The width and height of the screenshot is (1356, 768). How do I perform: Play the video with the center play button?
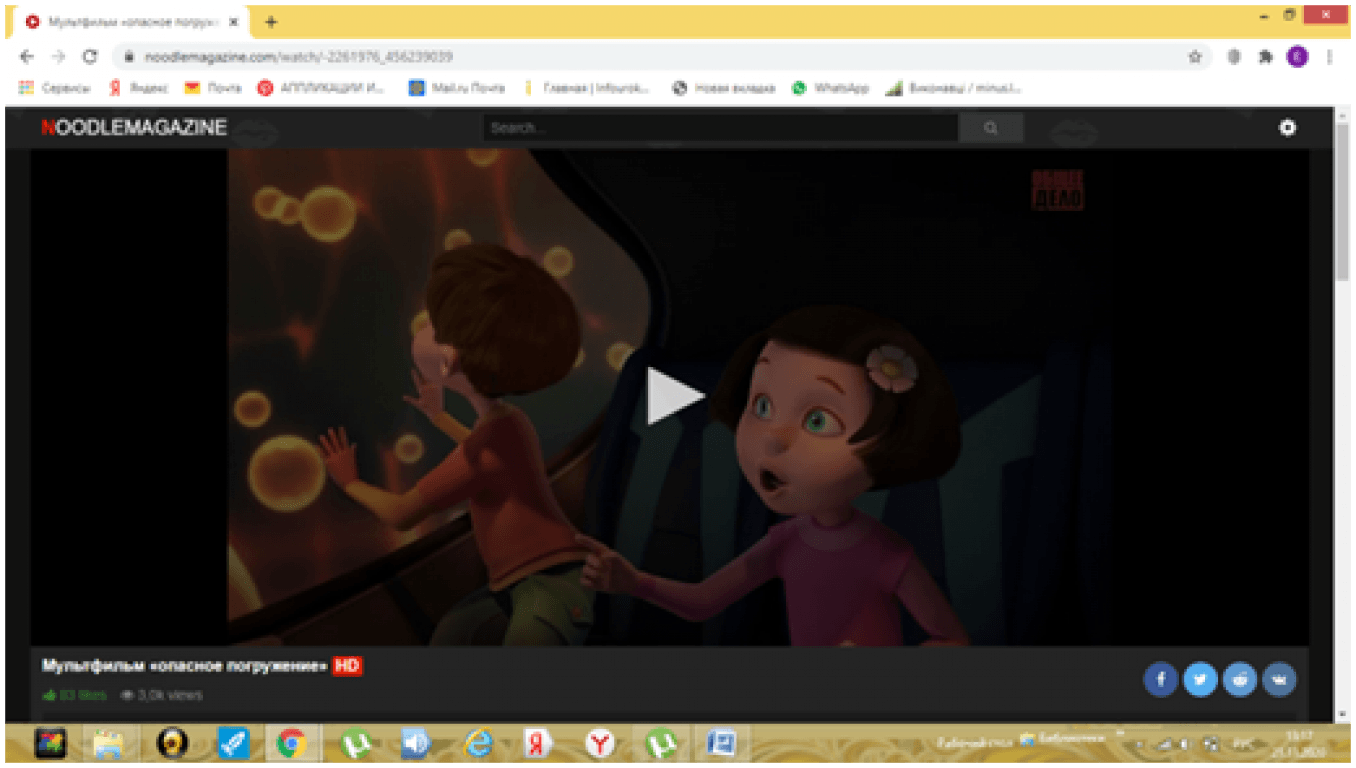tap(675, 396)
